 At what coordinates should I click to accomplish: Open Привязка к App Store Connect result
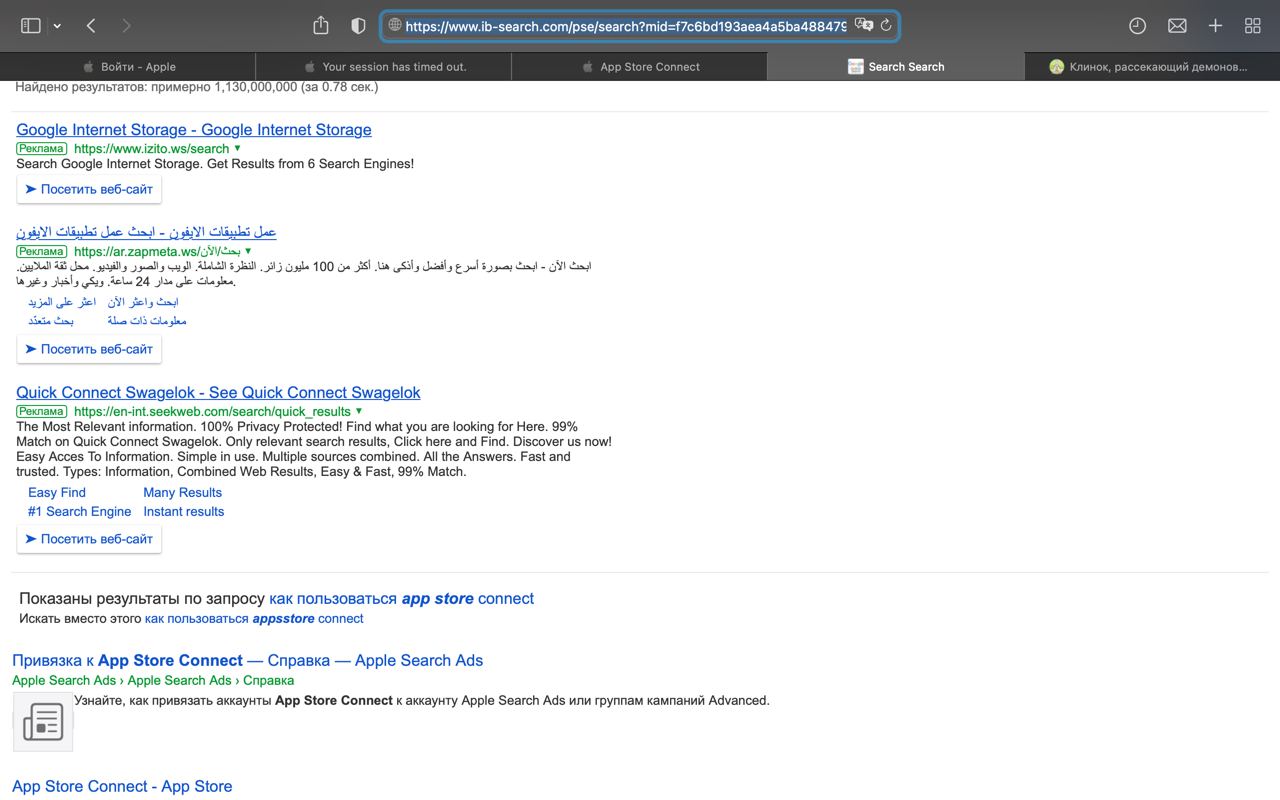tap(247, 661)
